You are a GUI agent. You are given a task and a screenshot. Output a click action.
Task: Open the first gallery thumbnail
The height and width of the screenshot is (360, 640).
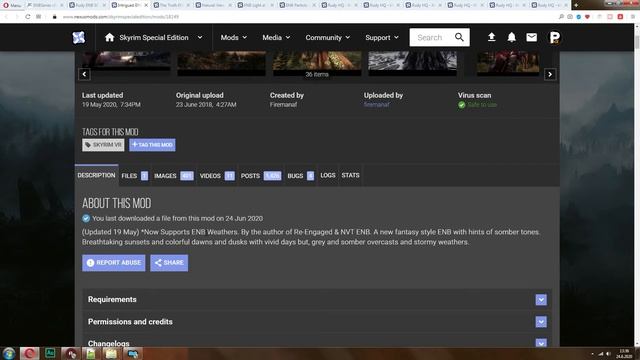pos(126,61)
